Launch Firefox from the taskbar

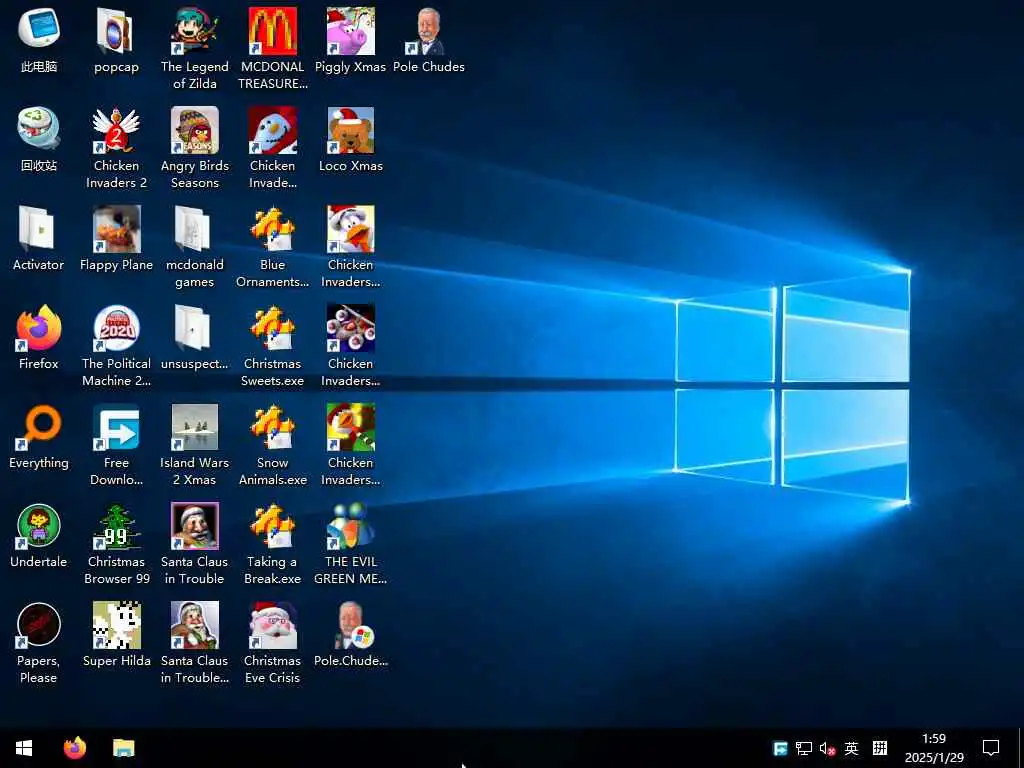coord(75,748)
